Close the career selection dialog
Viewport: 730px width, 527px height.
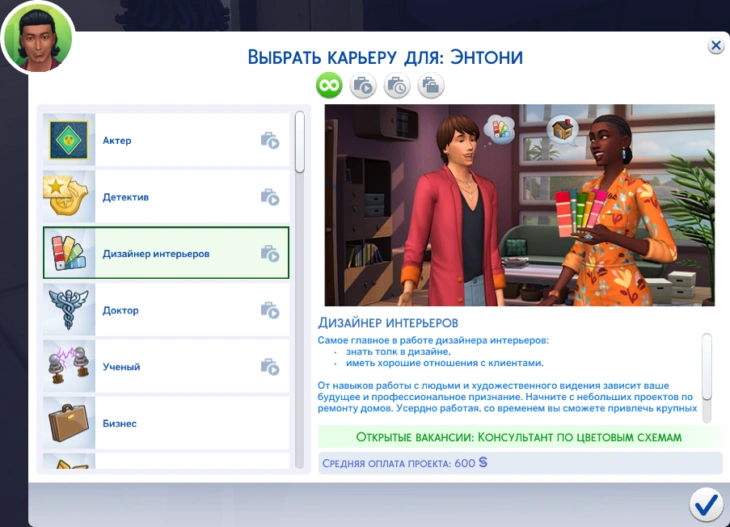click(716, 46)
